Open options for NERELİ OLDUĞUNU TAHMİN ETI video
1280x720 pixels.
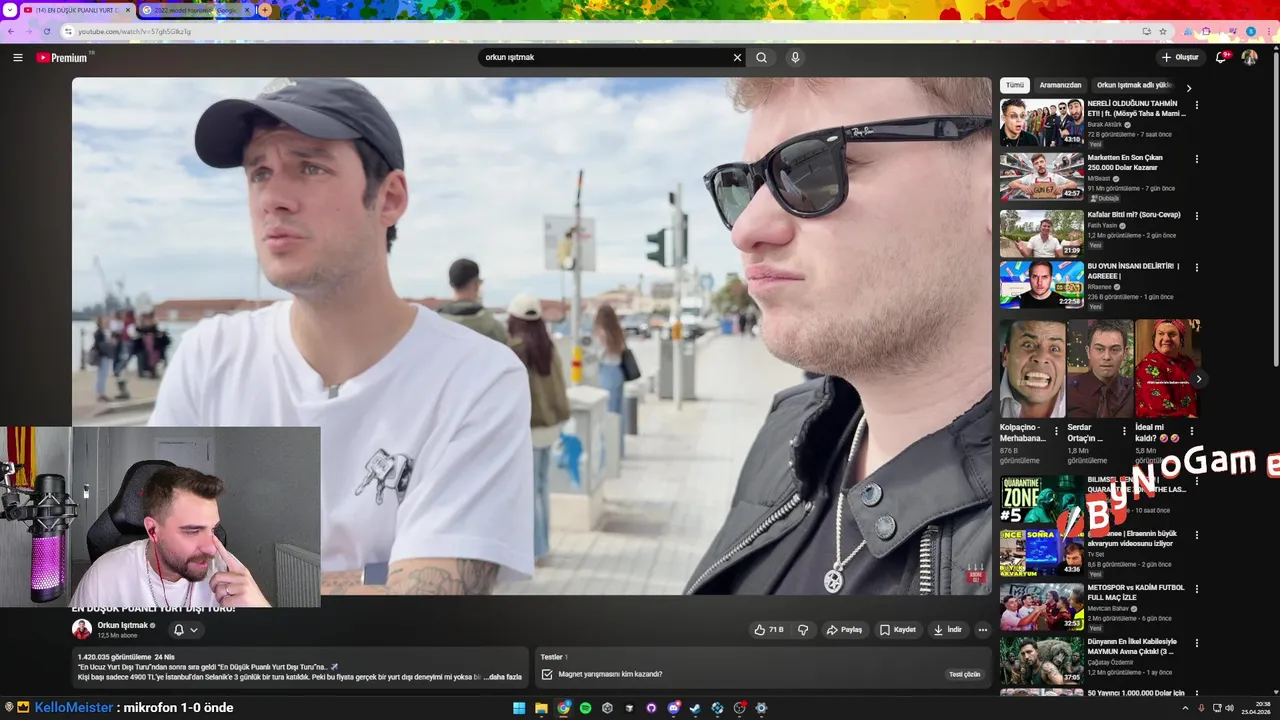(1196, 105)
